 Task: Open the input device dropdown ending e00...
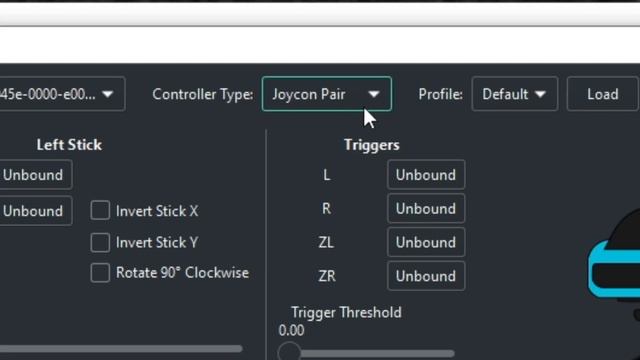click(x=61, y=94)
